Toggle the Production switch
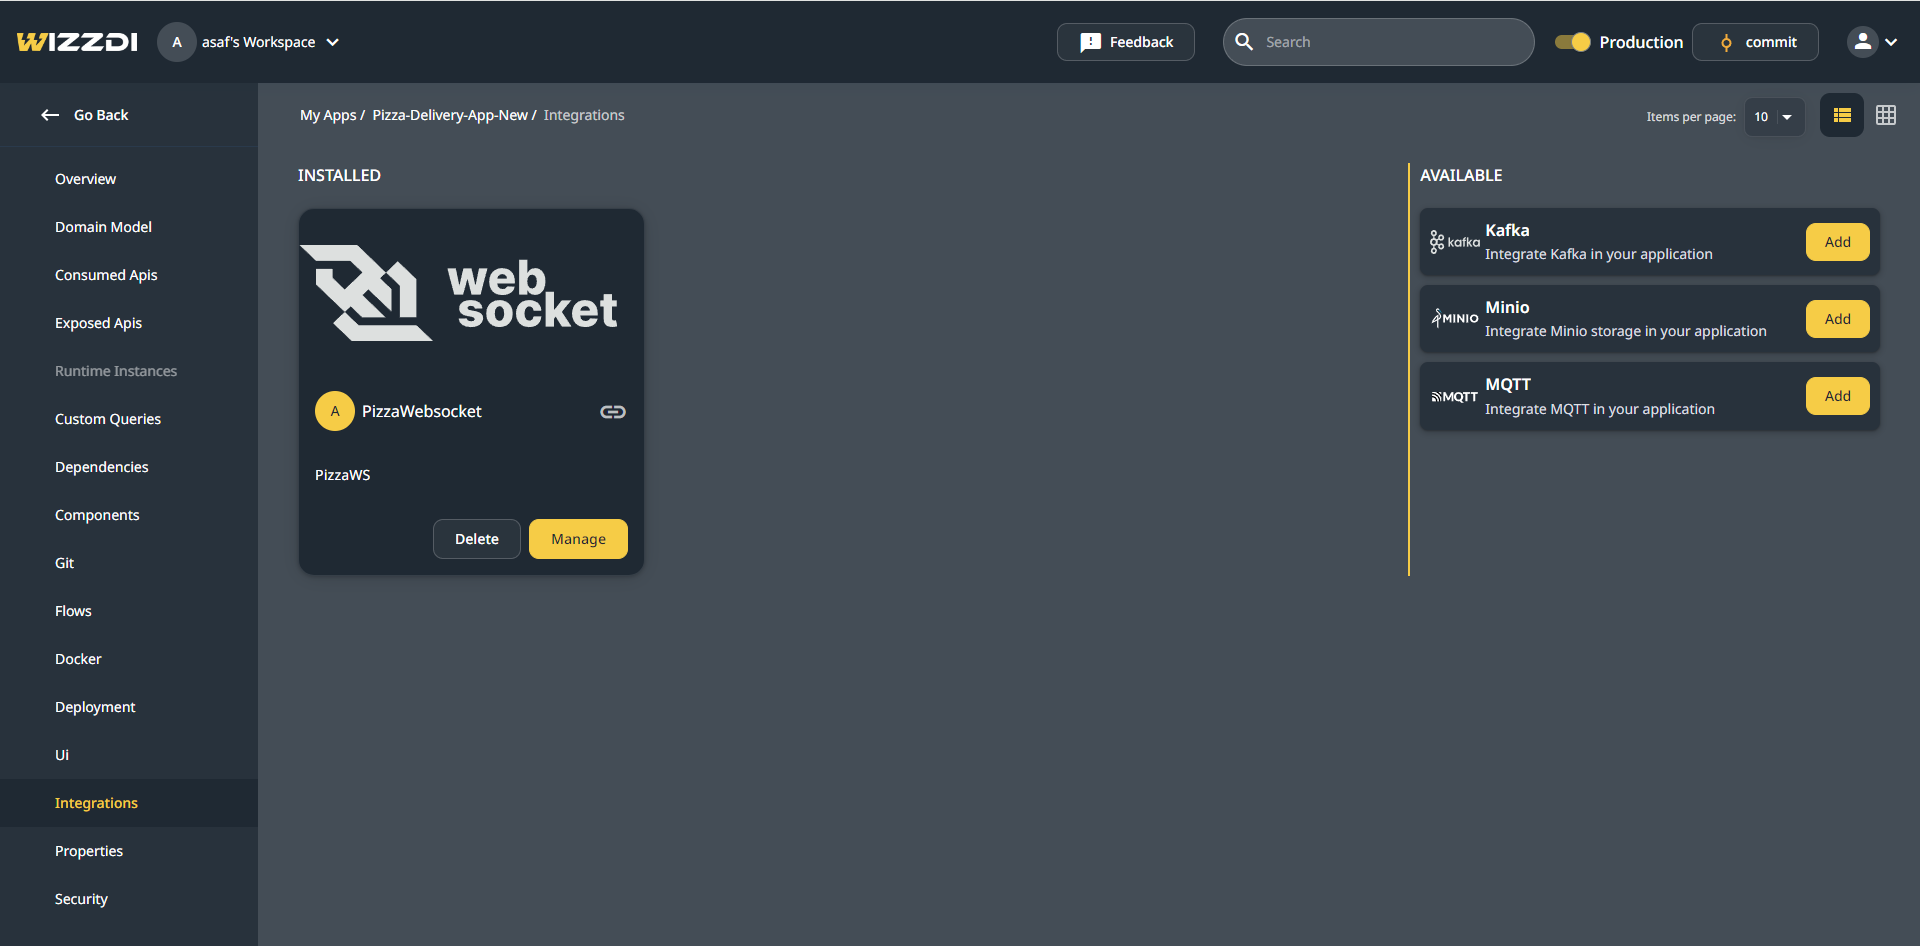This screenshot has width=1920, height=946. (x=1572, y=42)
